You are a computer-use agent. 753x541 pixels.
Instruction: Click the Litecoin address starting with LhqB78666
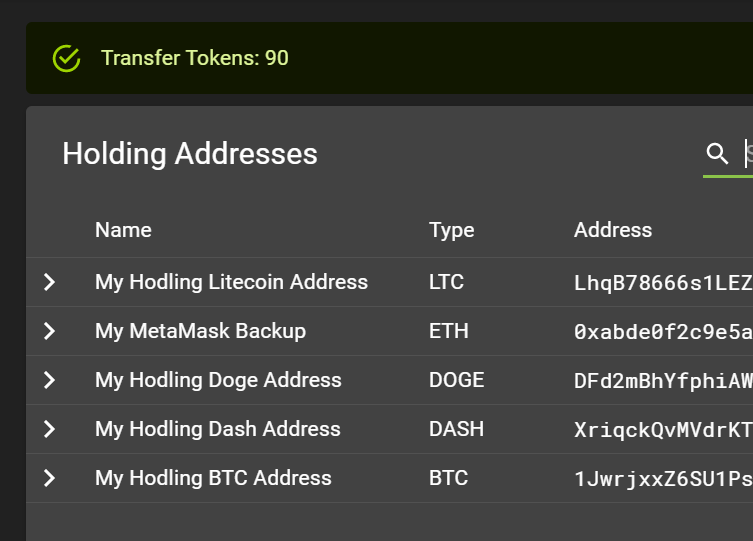[x=663, y=283]
